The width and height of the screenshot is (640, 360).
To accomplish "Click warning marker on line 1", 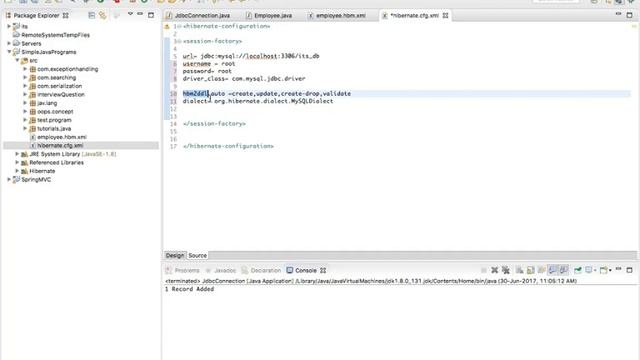I will tap(167, 27).
